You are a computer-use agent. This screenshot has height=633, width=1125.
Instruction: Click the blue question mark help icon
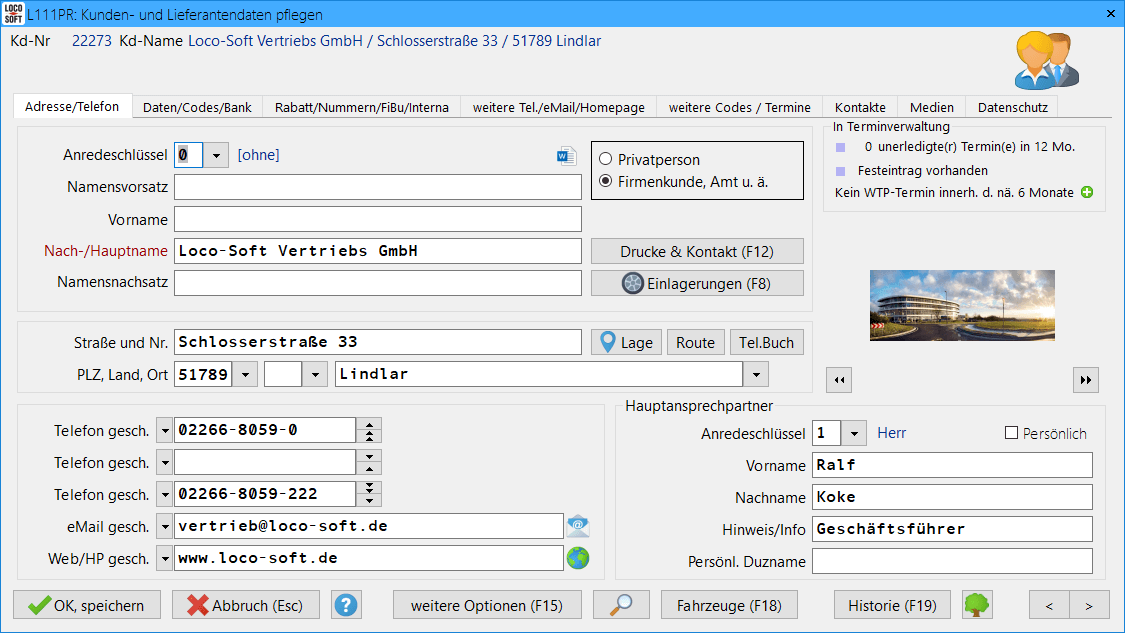(346, 605)
